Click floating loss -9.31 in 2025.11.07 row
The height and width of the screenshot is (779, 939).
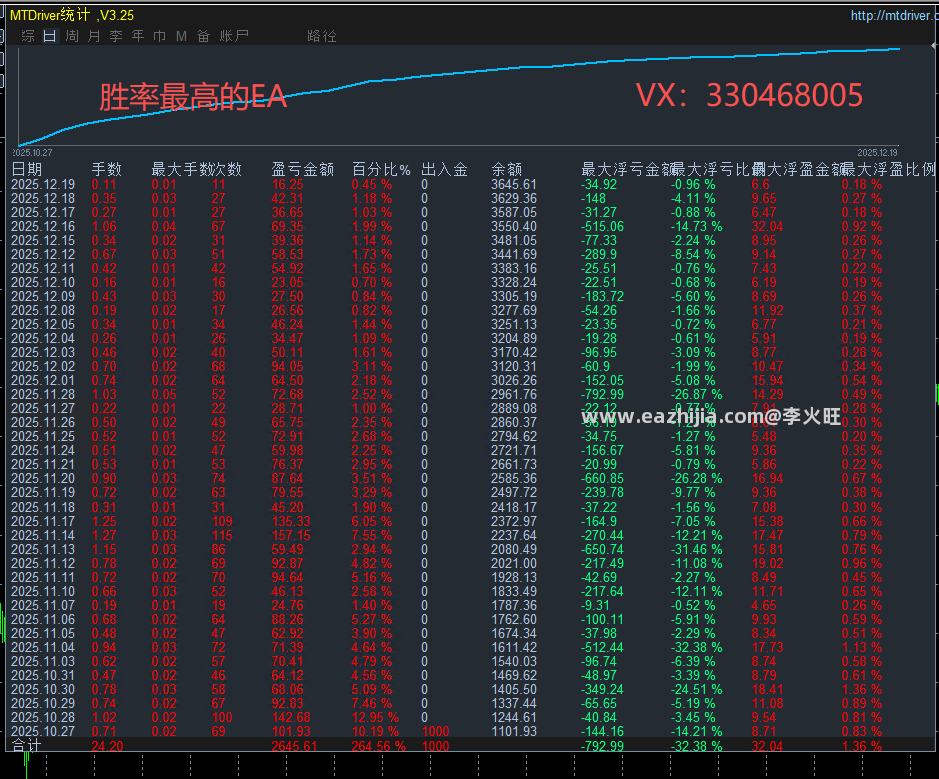[x=595, y=605]
